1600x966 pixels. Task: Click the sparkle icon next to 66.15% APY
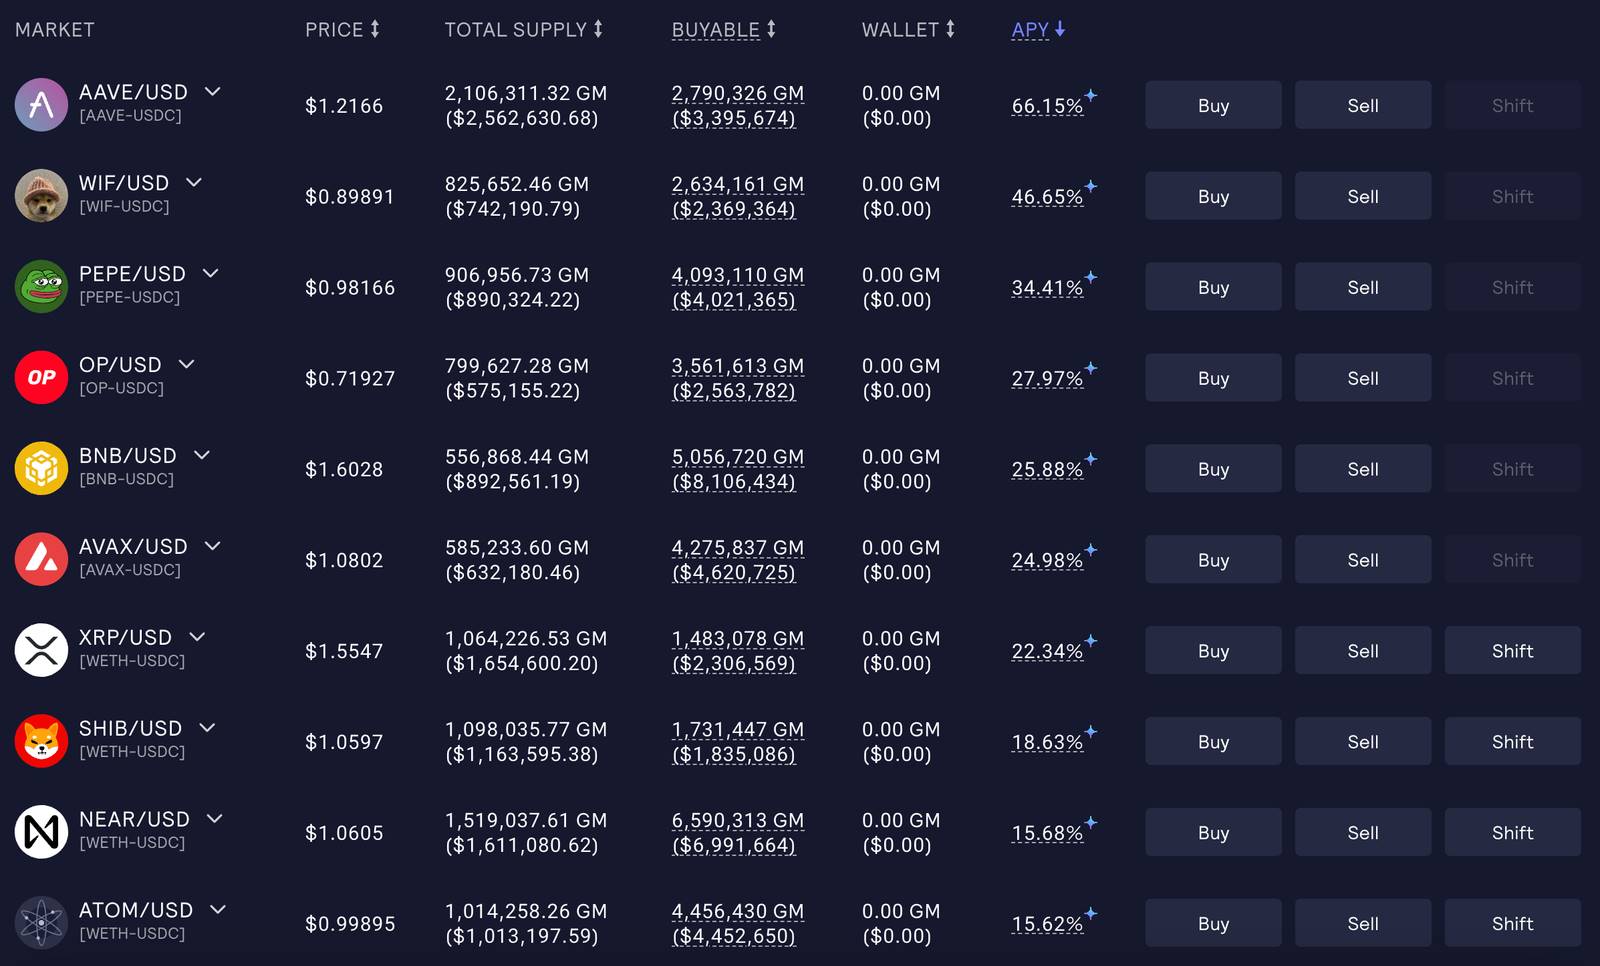pyautogui.click(x=1091, y=95)
